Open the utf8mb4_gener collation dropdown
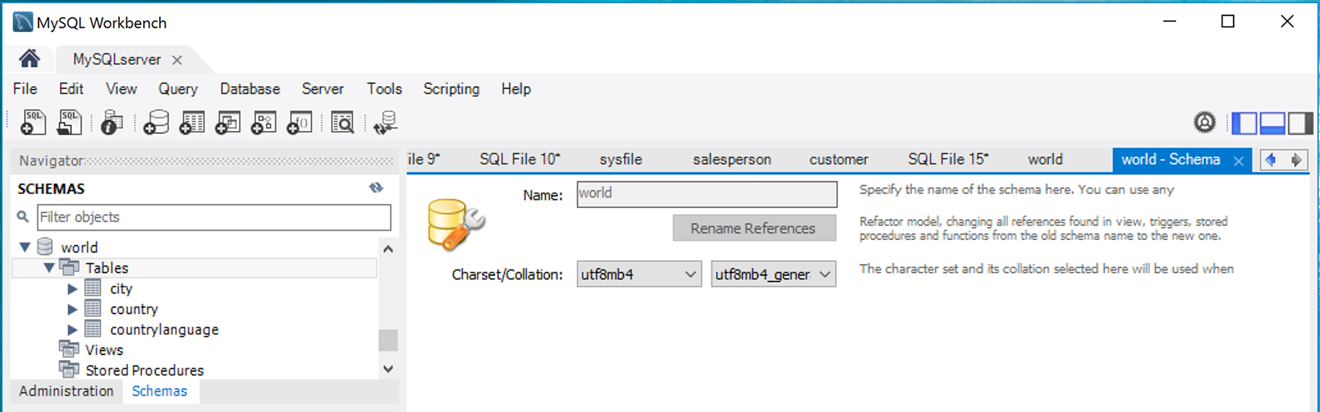This screenshot has height=412, width=1320. tap(773, 274)
